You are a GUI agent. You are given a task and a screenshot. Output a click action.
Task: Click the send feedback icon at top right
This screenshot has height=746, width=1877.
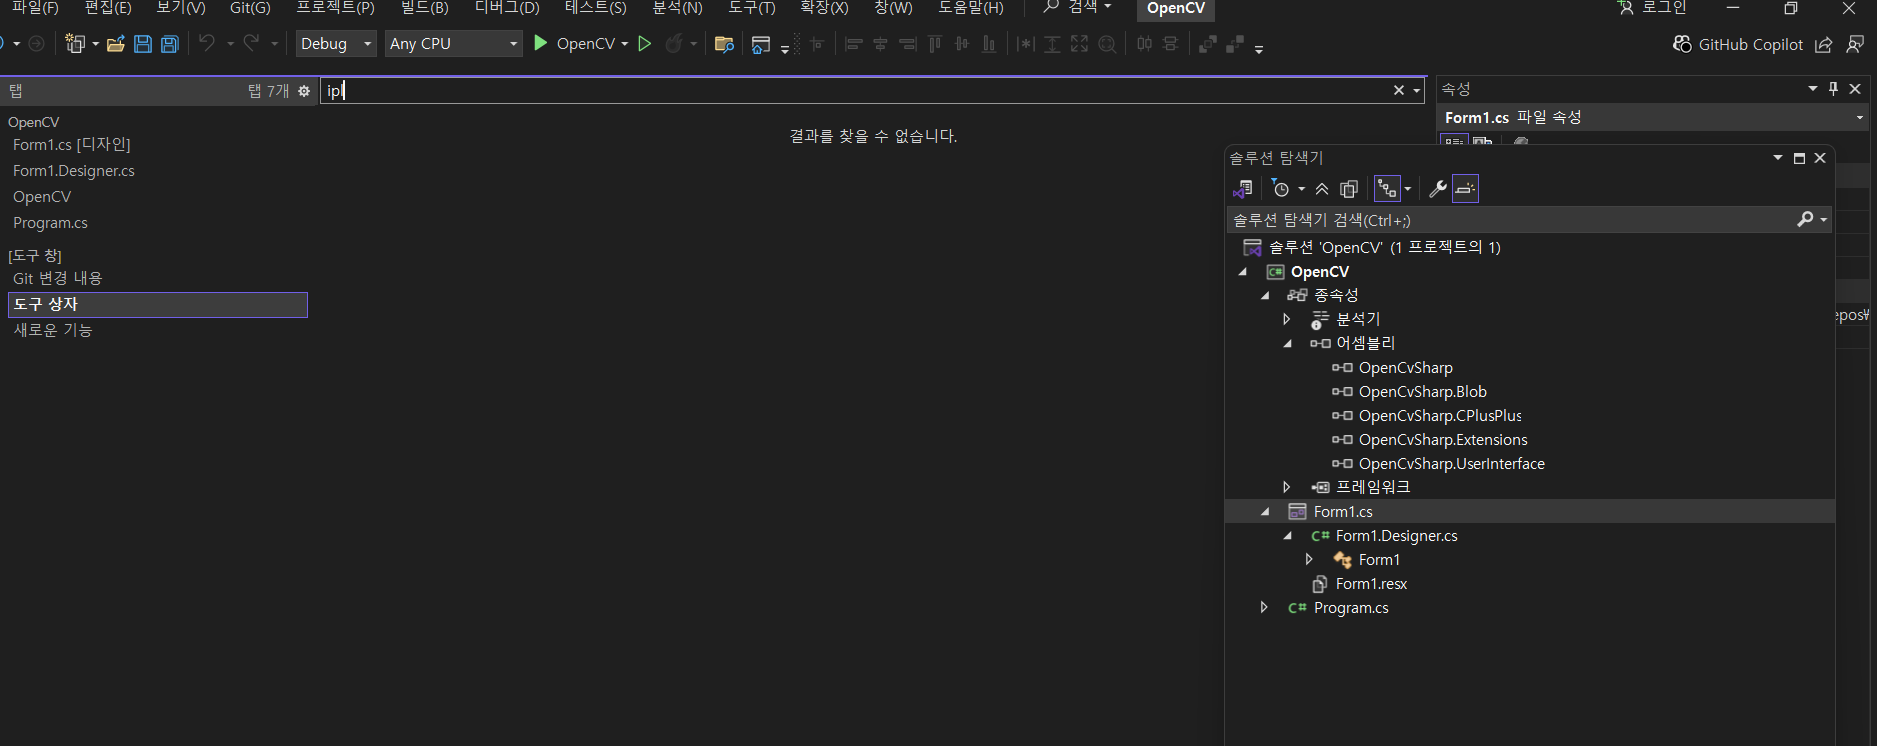coord(1855,44)
